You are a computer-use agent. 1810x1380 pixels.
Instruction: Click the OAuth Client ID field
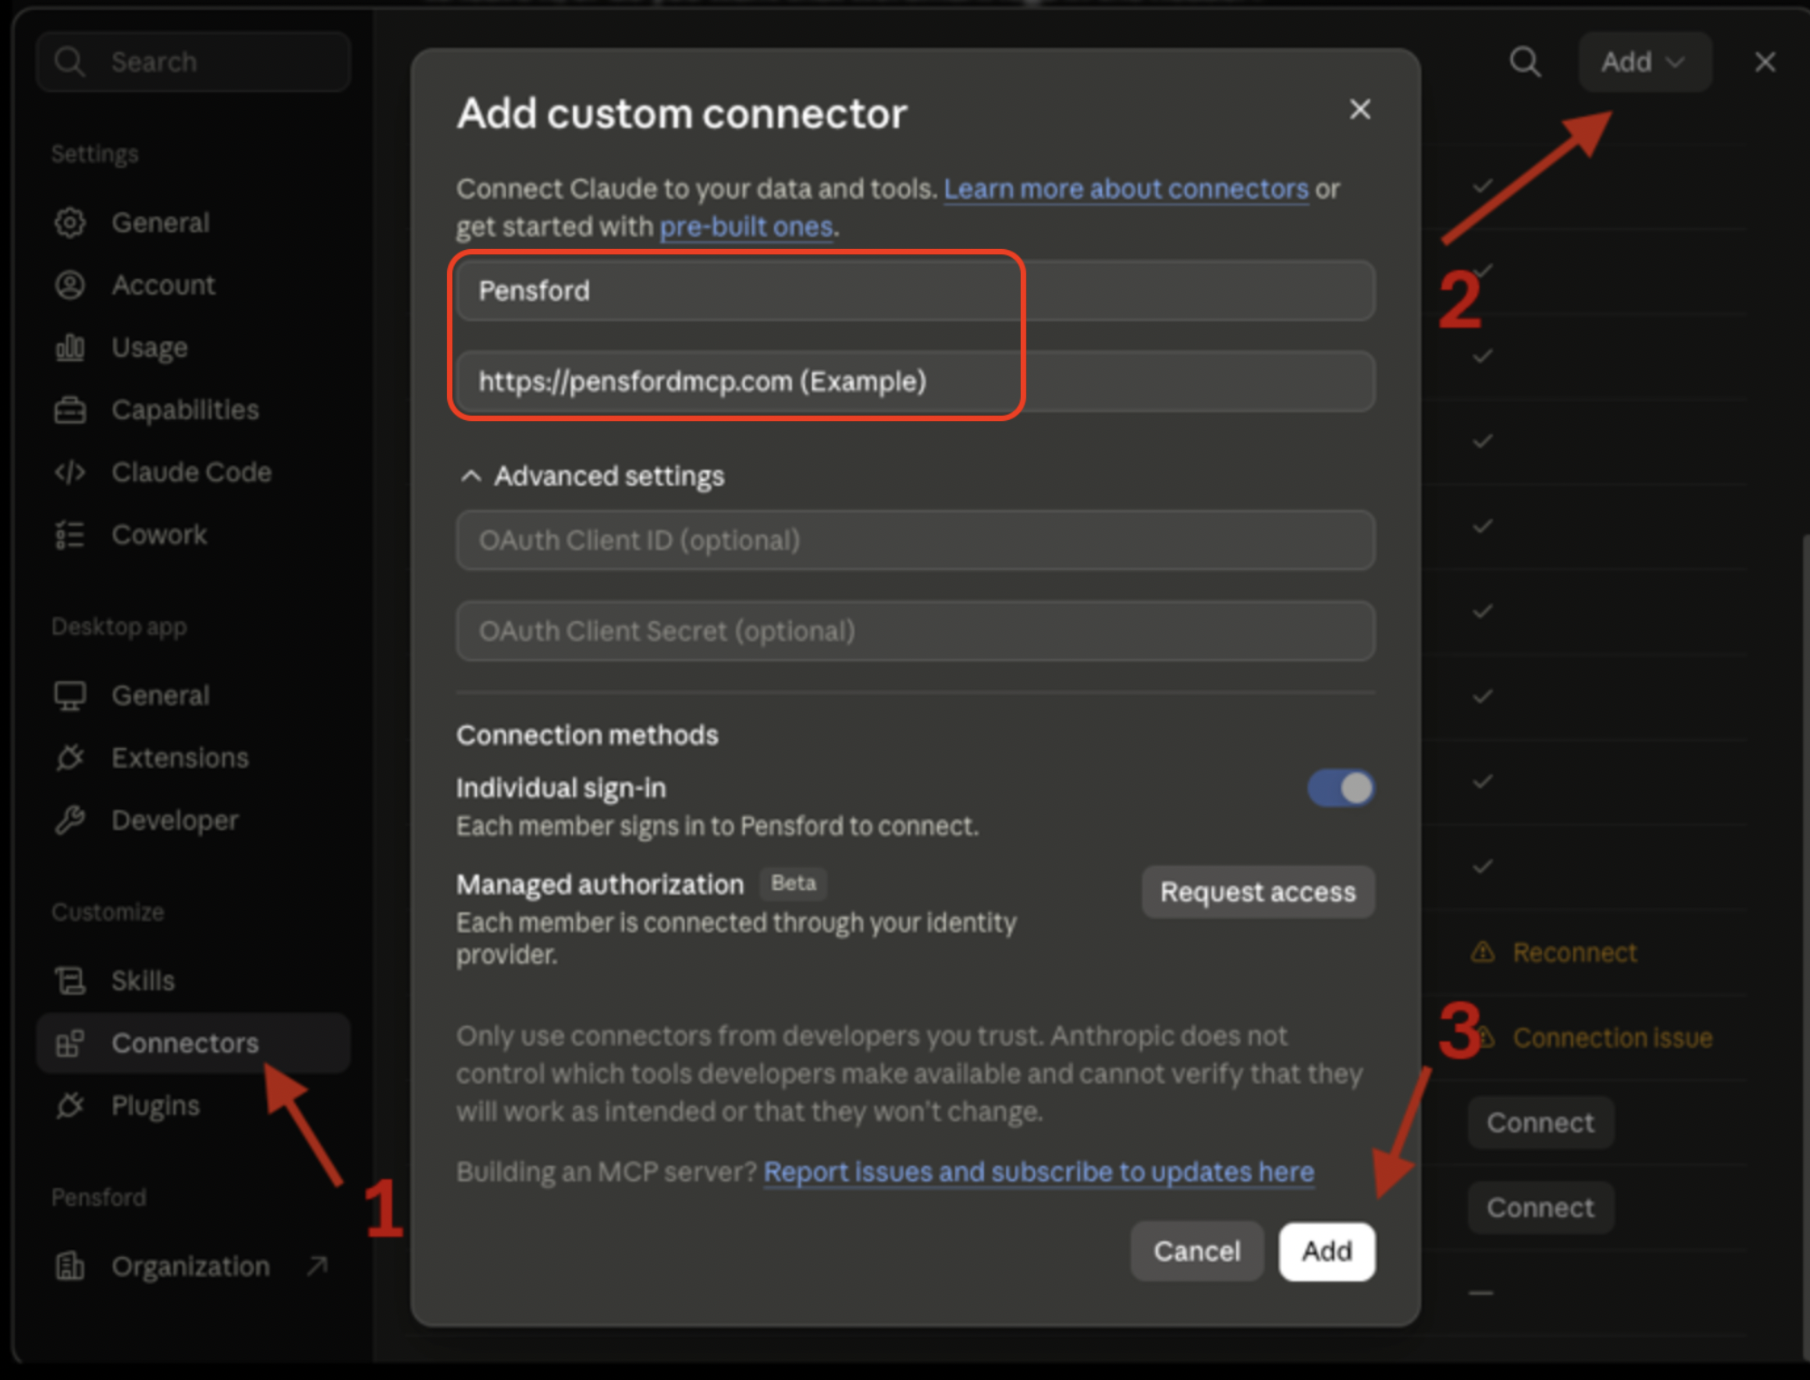click(x=916, y=540)
